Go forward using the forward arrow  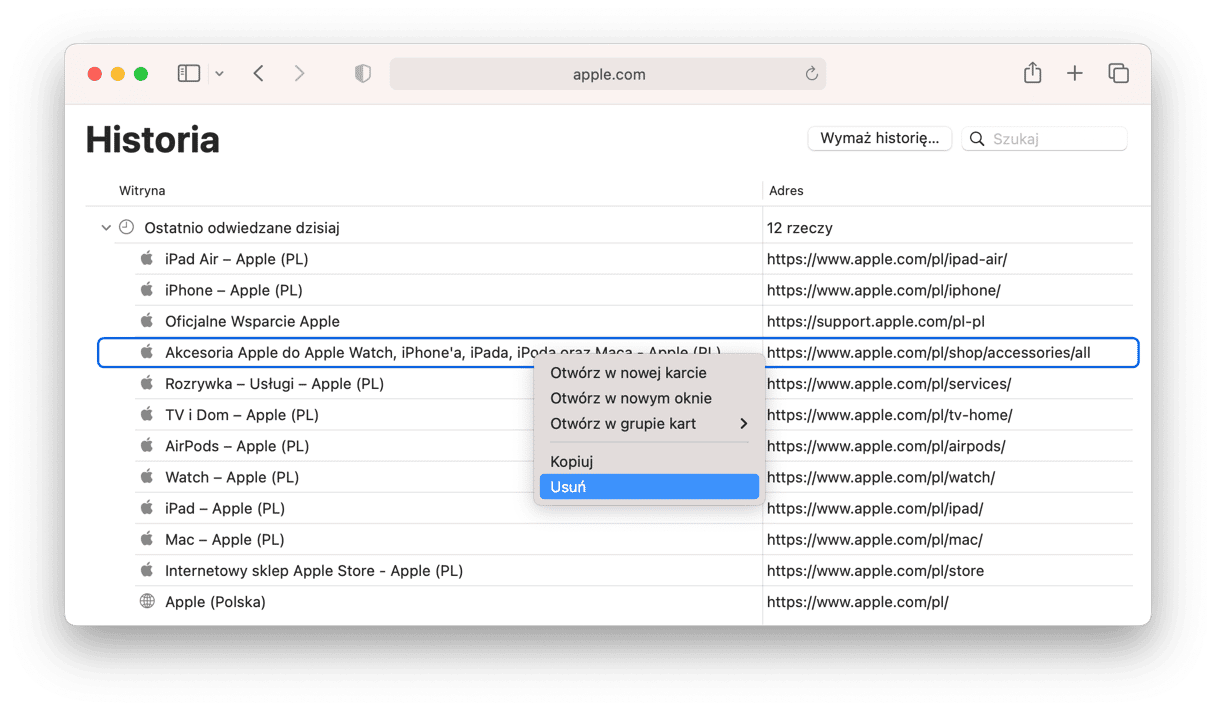(299, 74)
